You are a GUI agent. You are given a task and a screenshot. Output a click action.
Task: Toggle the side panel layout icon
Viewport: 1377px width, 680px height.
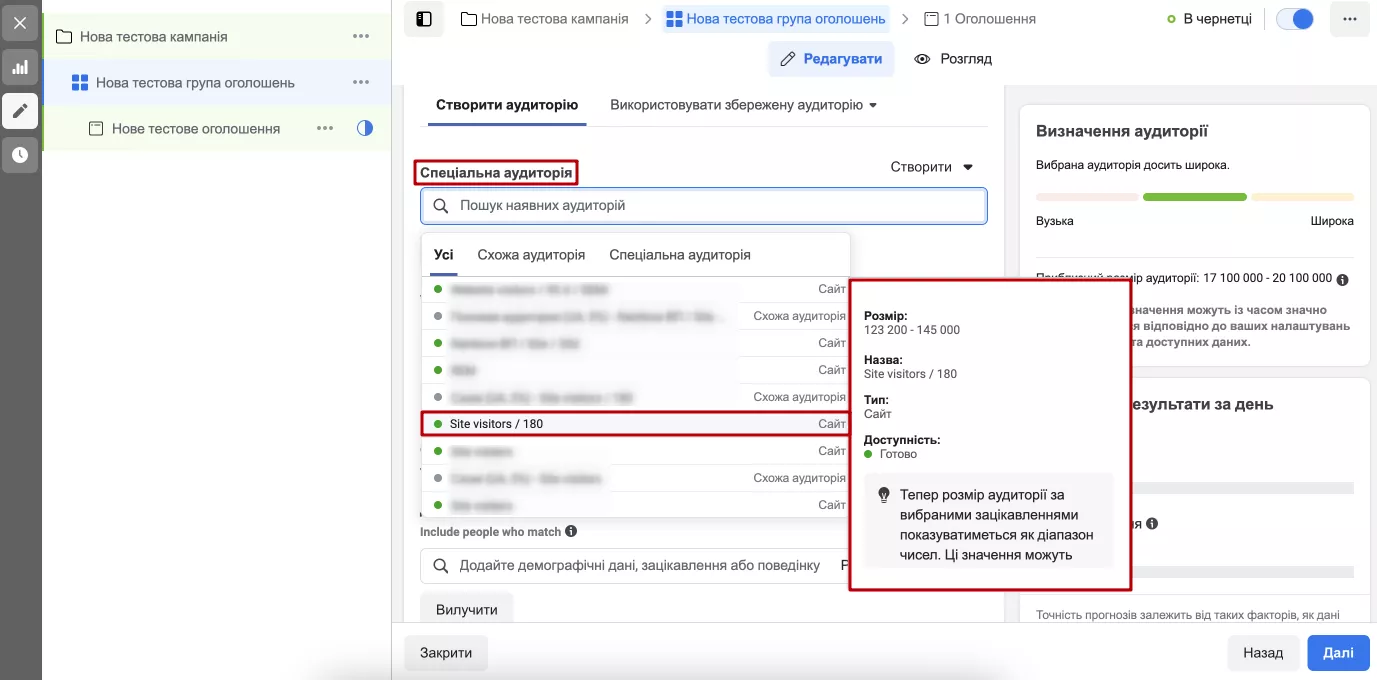pyautogui.click(x=424, y=19)
